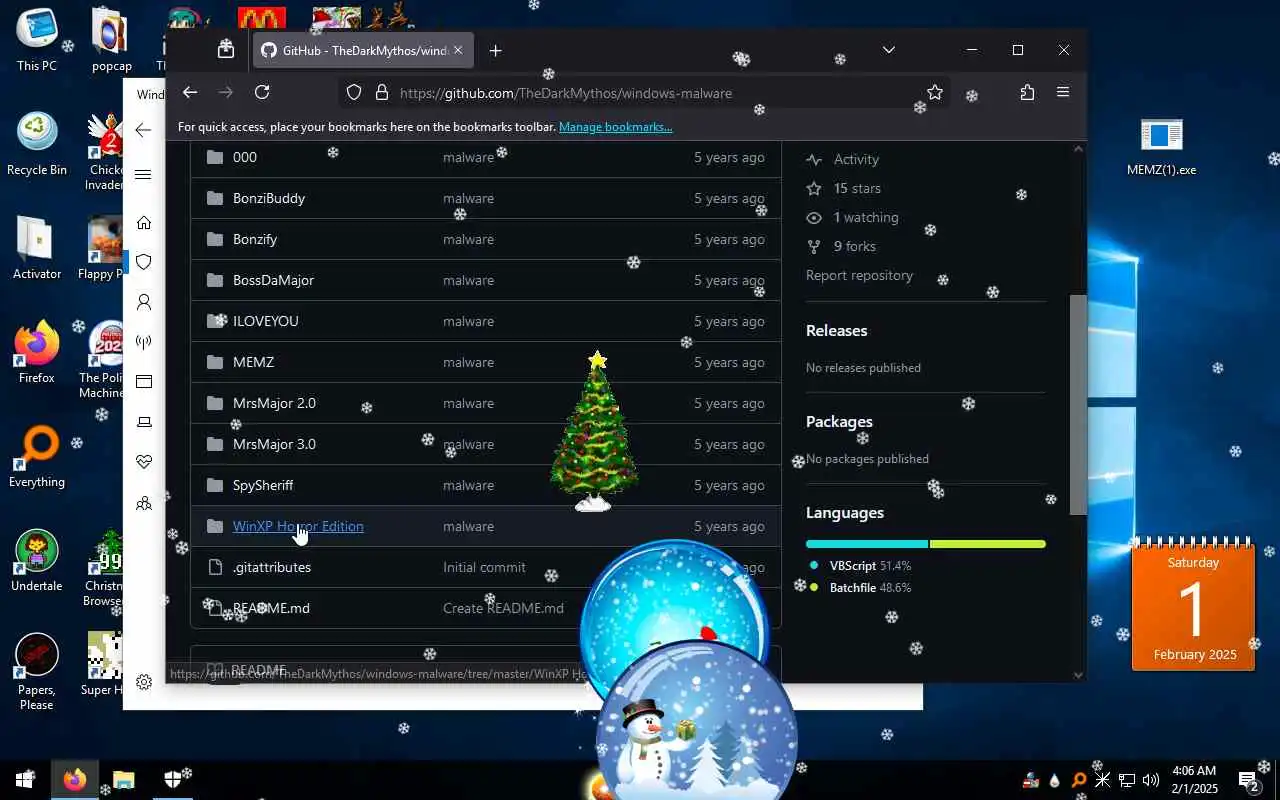
Task: View the 9 forks
Action: pos(855,246)
